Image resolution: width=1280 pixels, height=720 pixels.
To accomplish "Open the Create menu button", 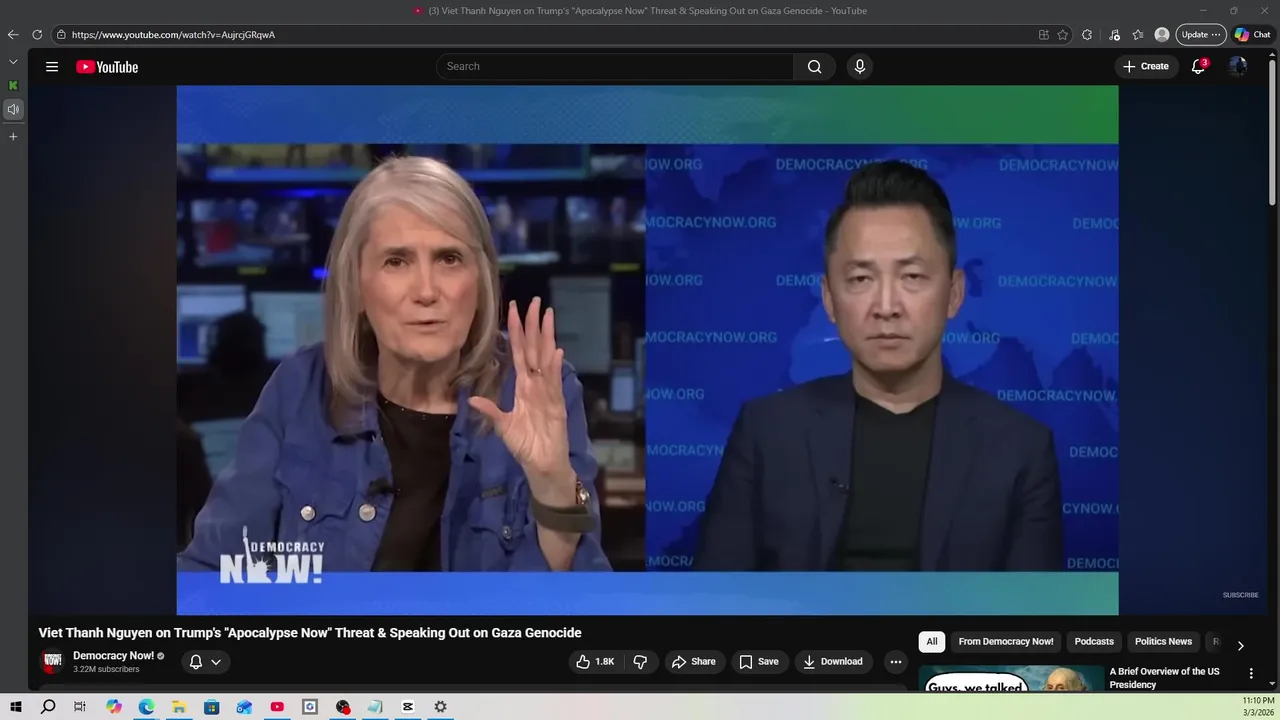I will click(1146, 66).
